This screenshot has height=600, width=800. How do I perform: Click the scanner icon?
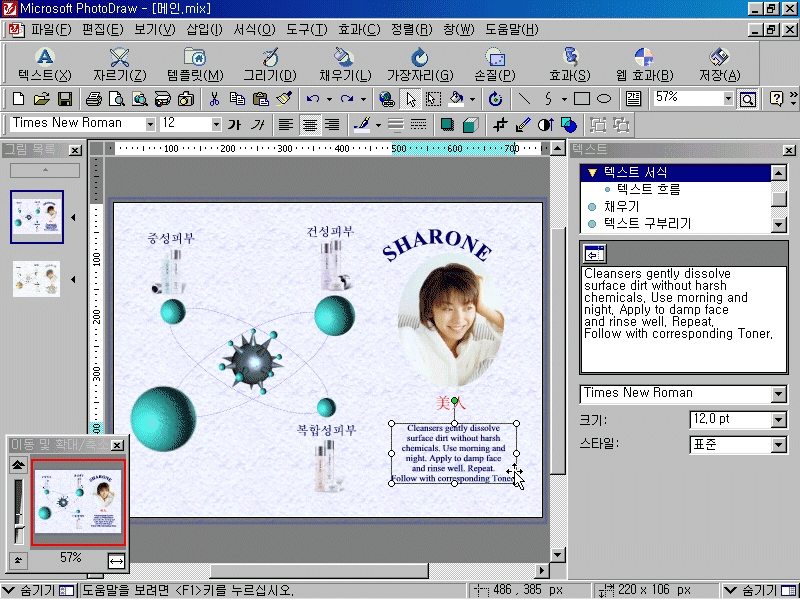click(163, 98)
